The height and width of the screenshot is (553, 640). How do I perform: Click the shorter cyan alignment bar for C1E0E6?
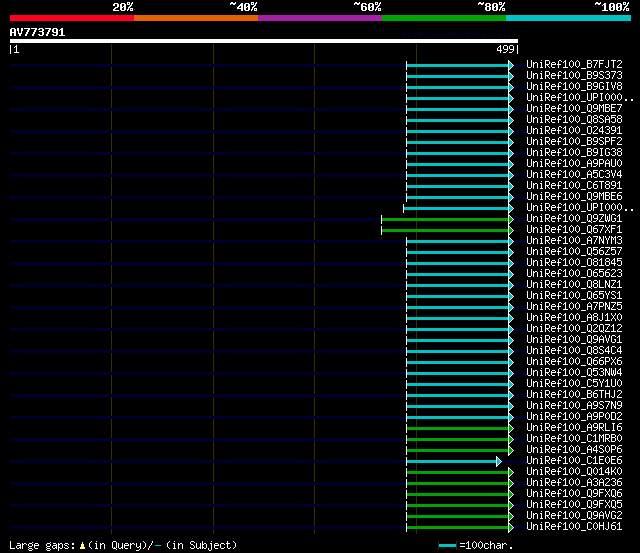point(453,462)
